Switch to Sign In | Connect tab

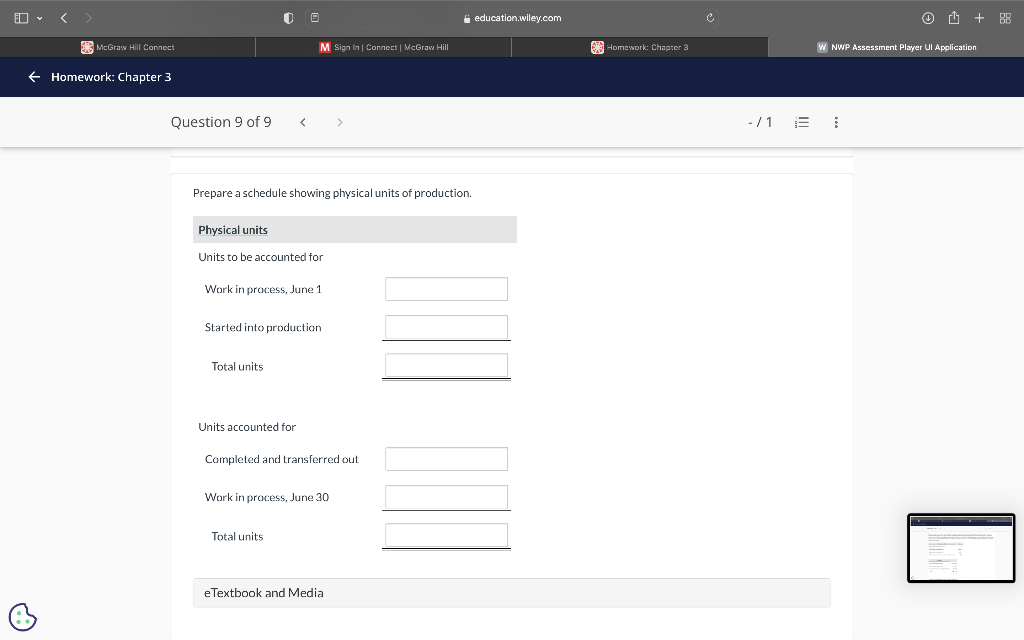point(383,47)
